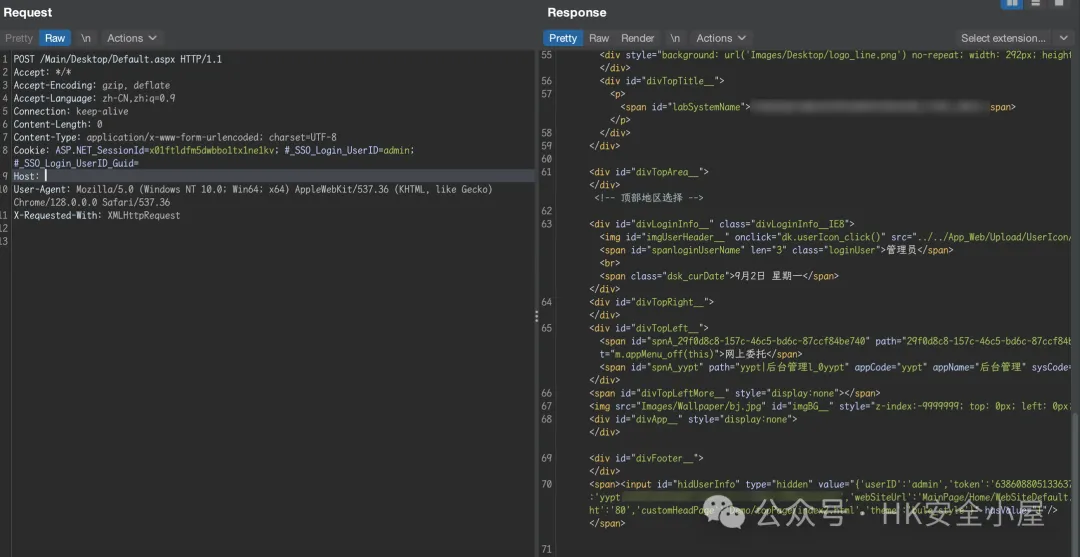Click the divTopRight__ div line
Image resolution: width=1080 pixels, height=557 pixels.
tap(652, 302)
